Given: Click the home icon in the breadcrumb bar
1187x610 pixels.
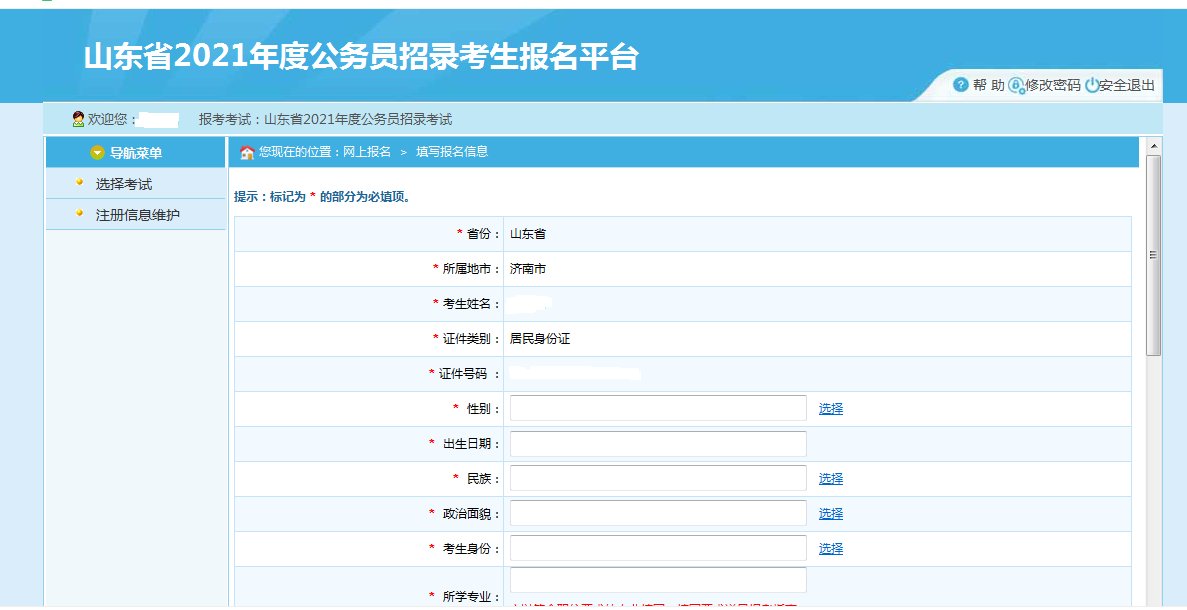Looking at the screenshot, I should tap(245, 152).
